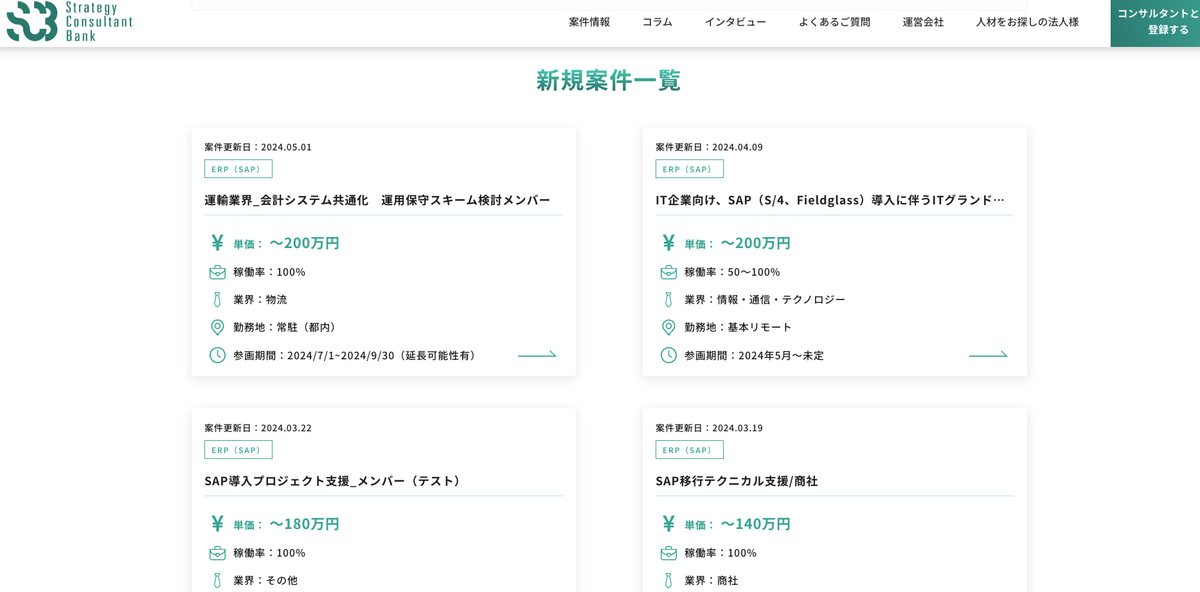Click briefcase icon beside 稼働率:50〜100%
The image size is (1200, 592).
(x=668, y=272)
